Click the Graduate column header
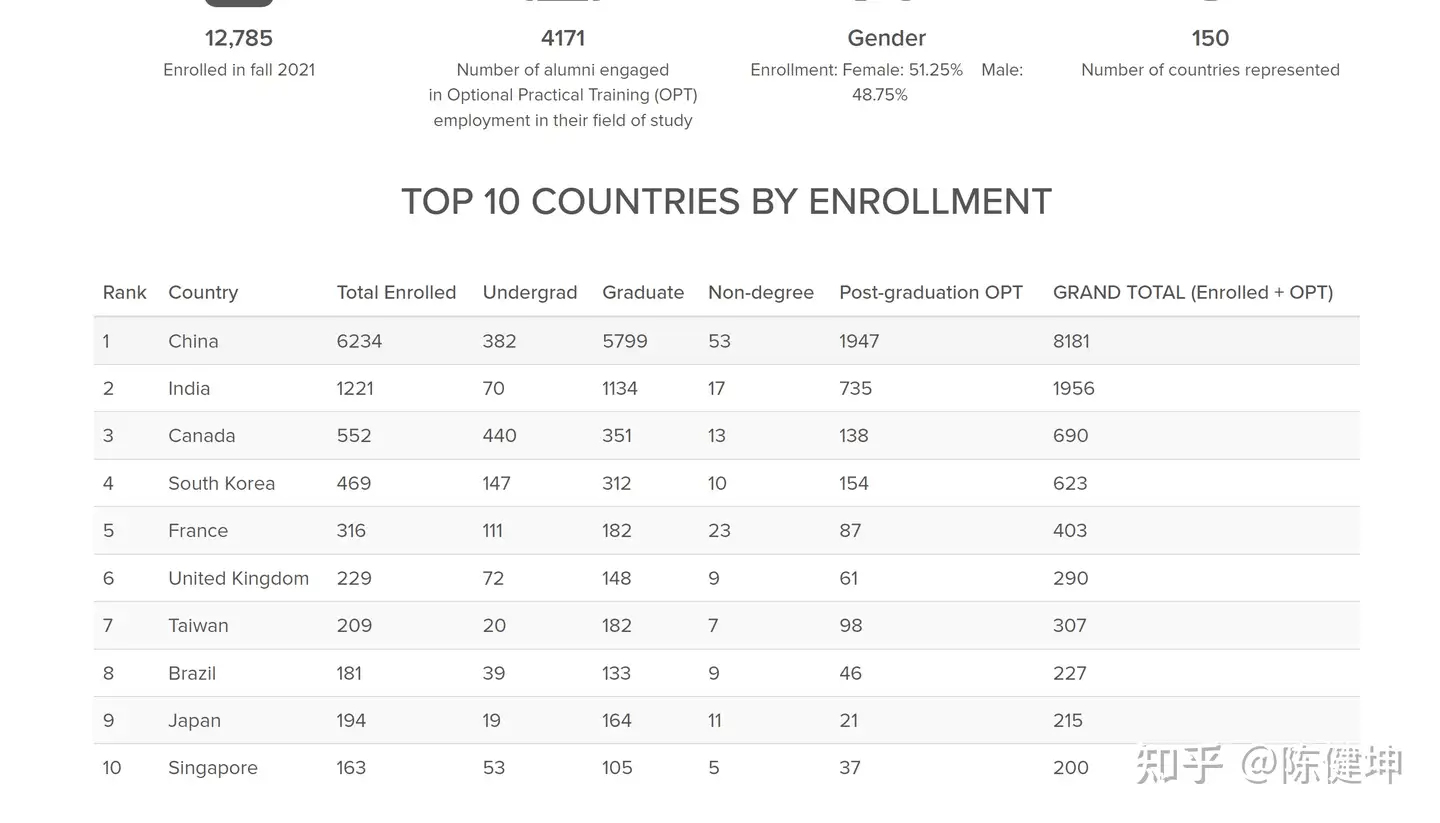1440x823 pixels. [643, 293]
